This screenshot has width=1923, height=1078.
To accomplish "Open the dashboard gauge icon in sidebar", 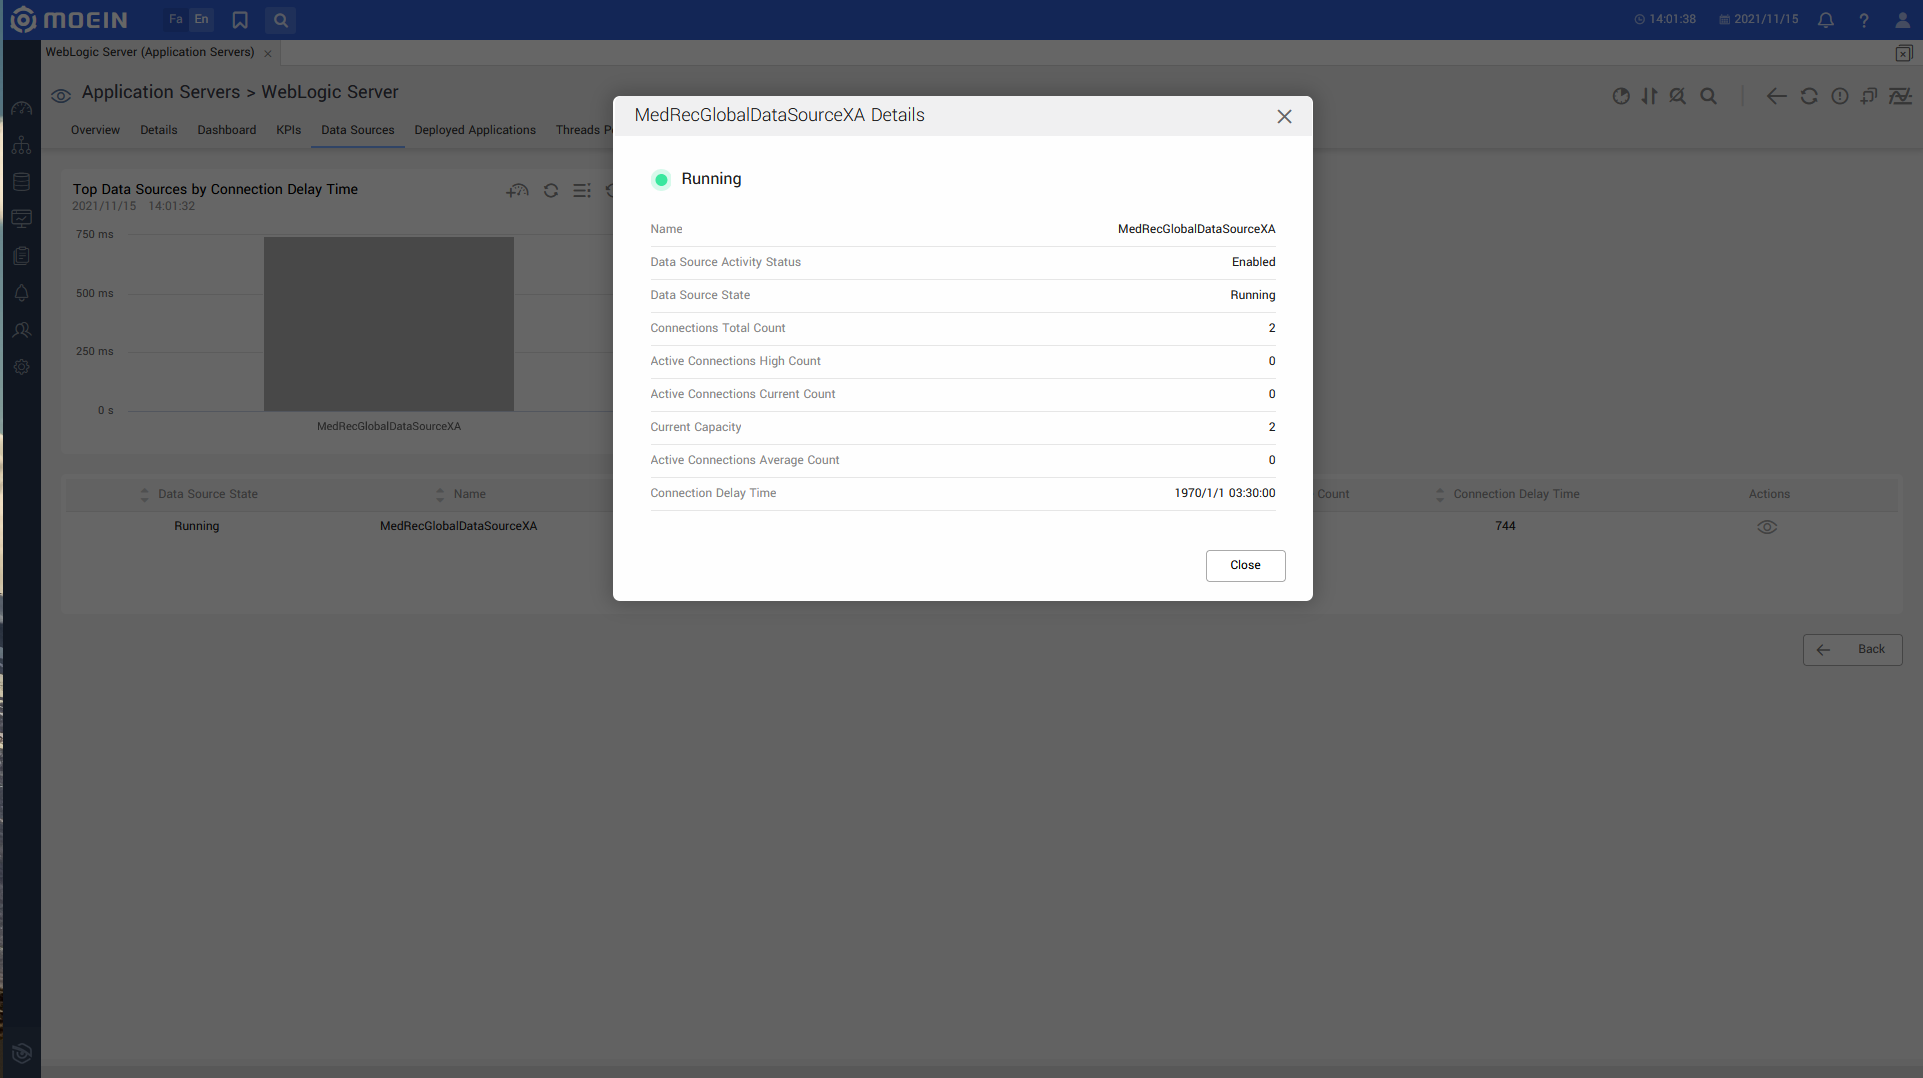I will click(21, 108).
